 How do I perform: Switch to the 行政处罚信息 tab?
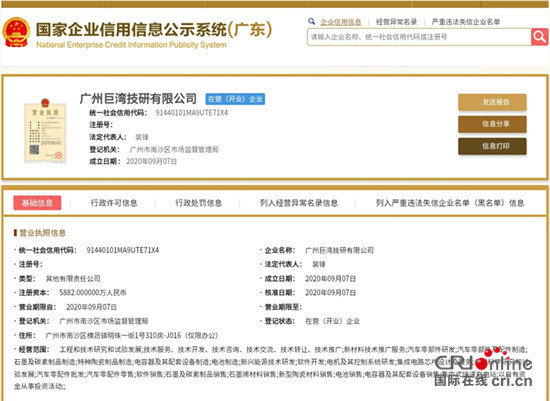point(199,203)
